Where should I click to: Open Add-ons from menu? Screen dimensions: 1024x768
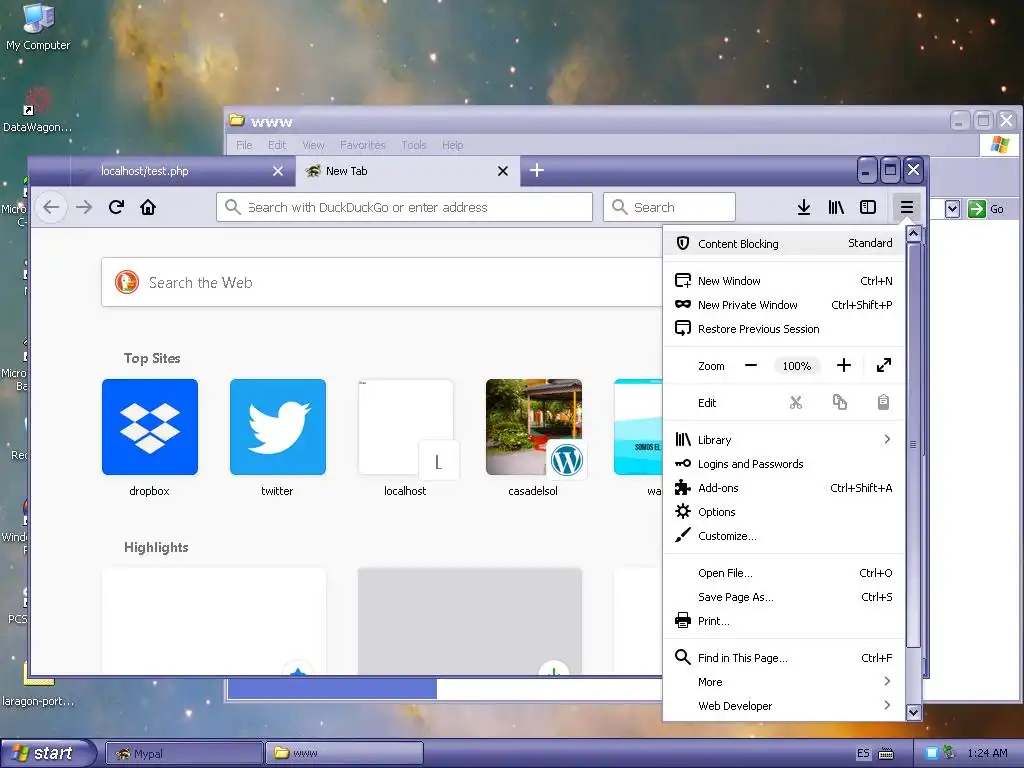click(784, 488)
